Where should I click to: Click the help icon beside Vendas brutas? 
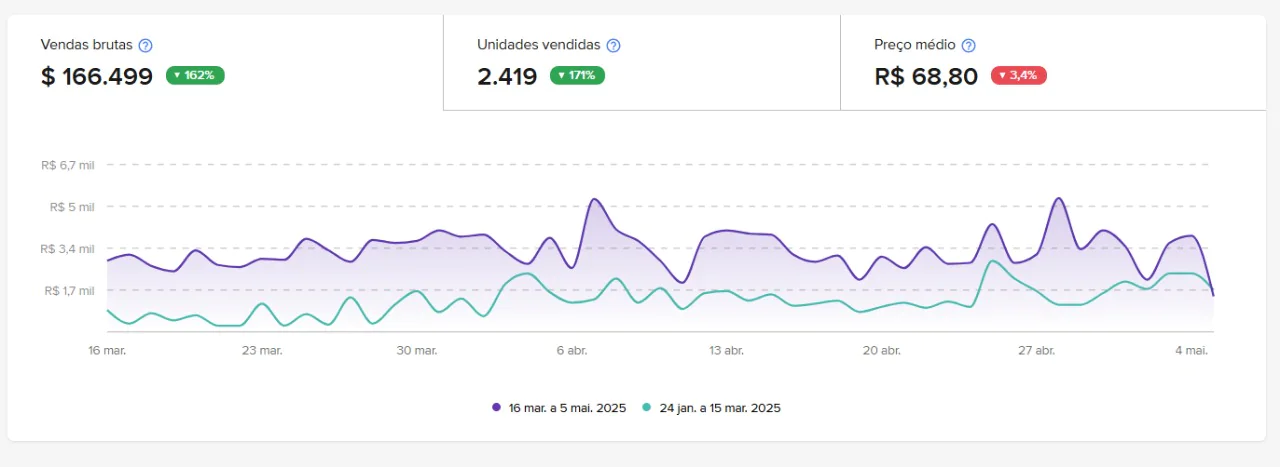click(146, 45)
